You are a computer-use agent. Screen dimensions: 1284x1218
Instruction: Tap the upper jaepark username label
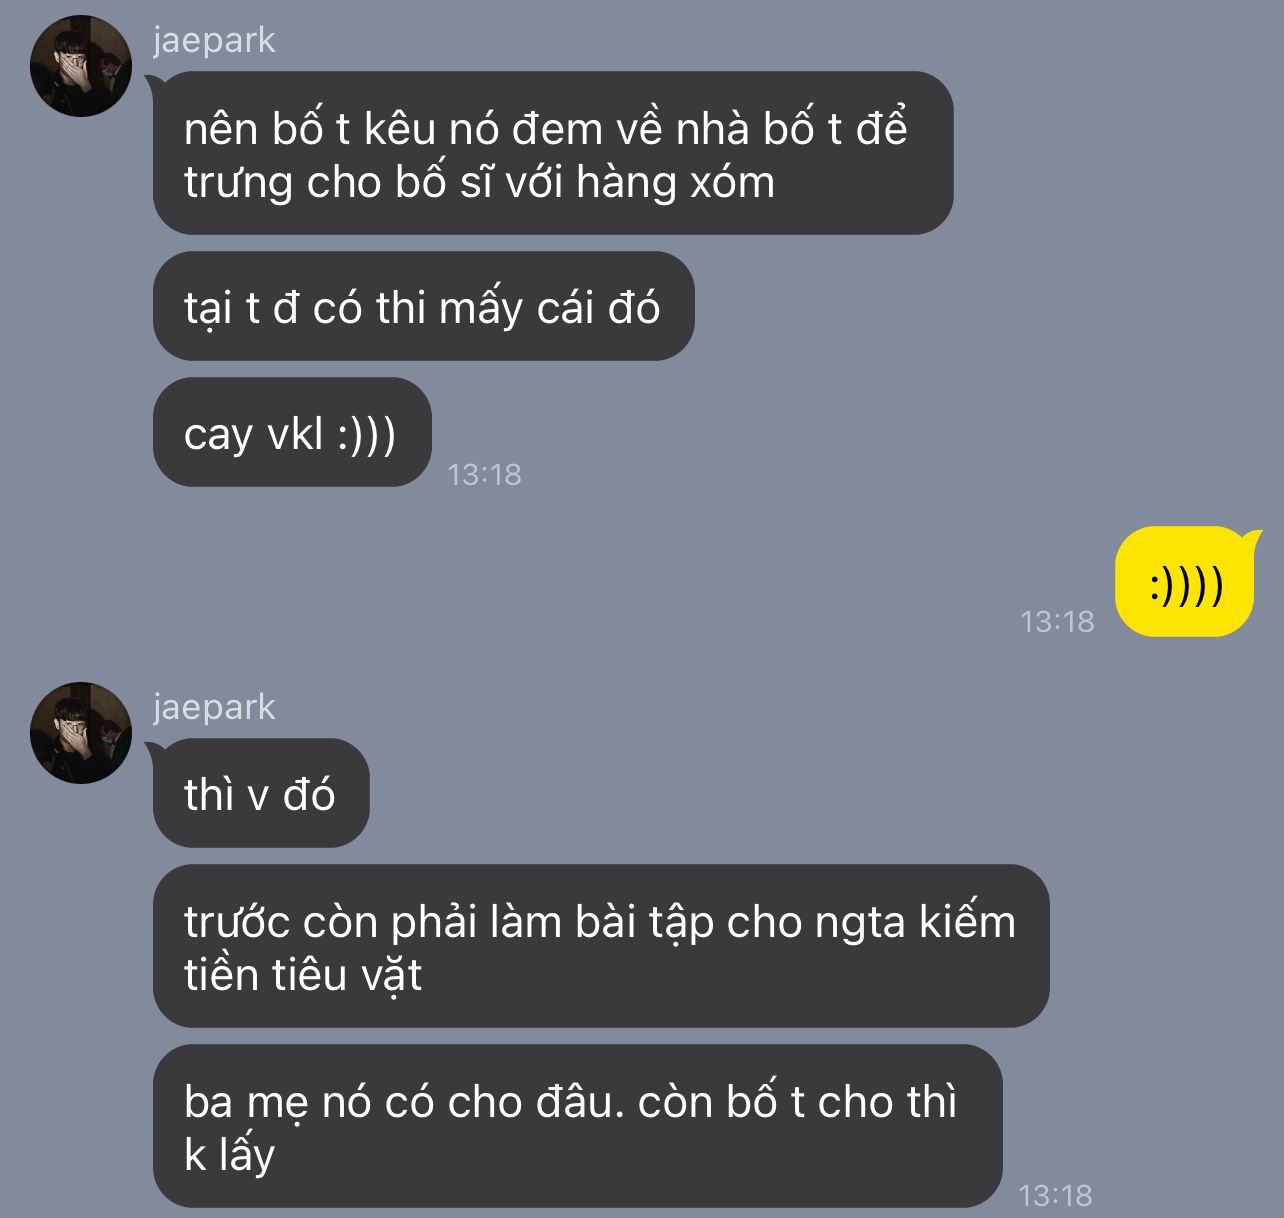pos(214,40)
